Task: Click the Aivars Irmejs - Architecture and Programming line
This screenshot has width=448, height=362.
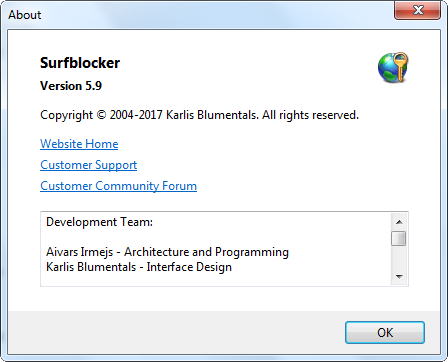Action: pyautogui.click(x=167, y=252)
